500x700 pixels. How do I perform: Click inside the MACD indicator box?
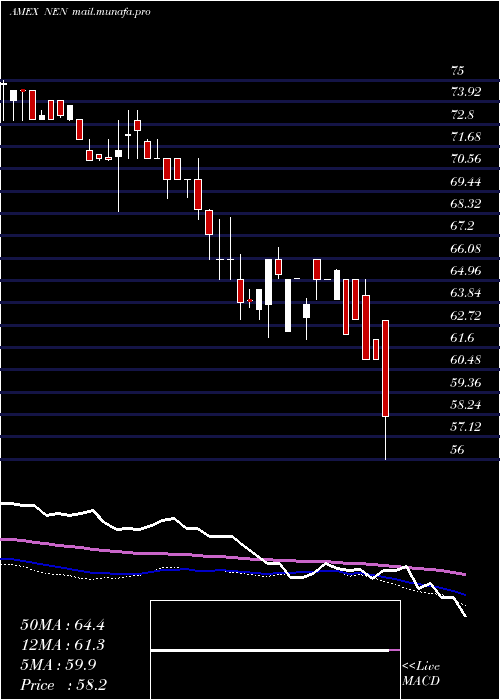coord(275,650)
